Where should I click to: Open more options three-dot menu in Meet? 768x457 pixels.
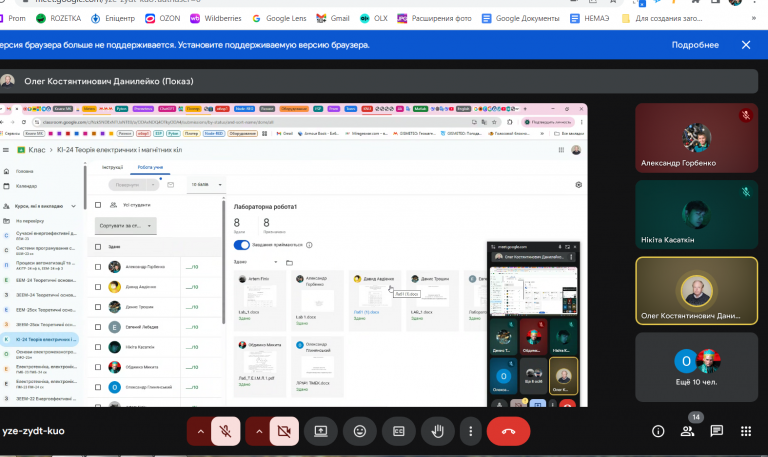(471, 431)
